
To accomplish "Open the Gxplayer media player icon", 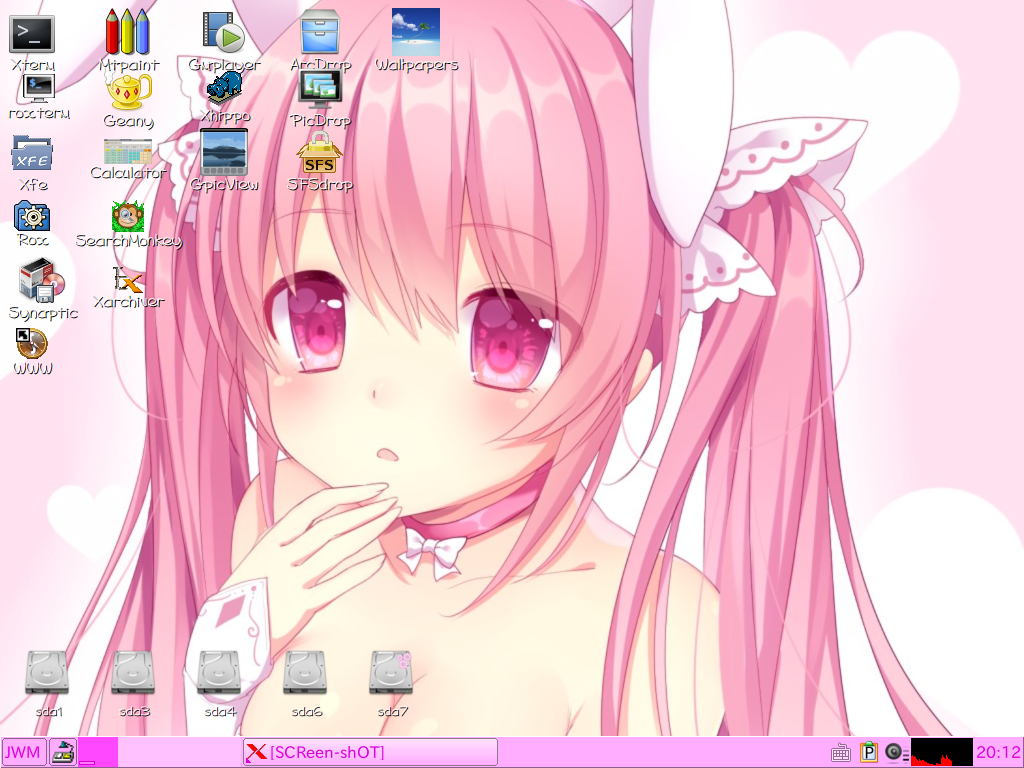I will click(223, 31).
